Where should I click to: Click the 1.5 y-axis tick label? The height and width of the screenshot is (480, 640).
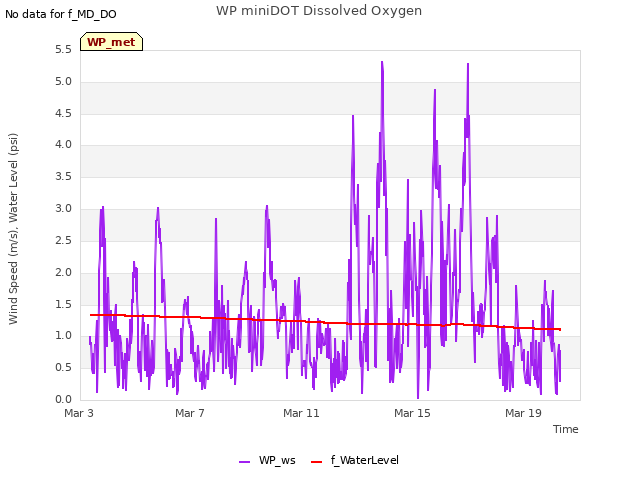click(x=63, y=304)
